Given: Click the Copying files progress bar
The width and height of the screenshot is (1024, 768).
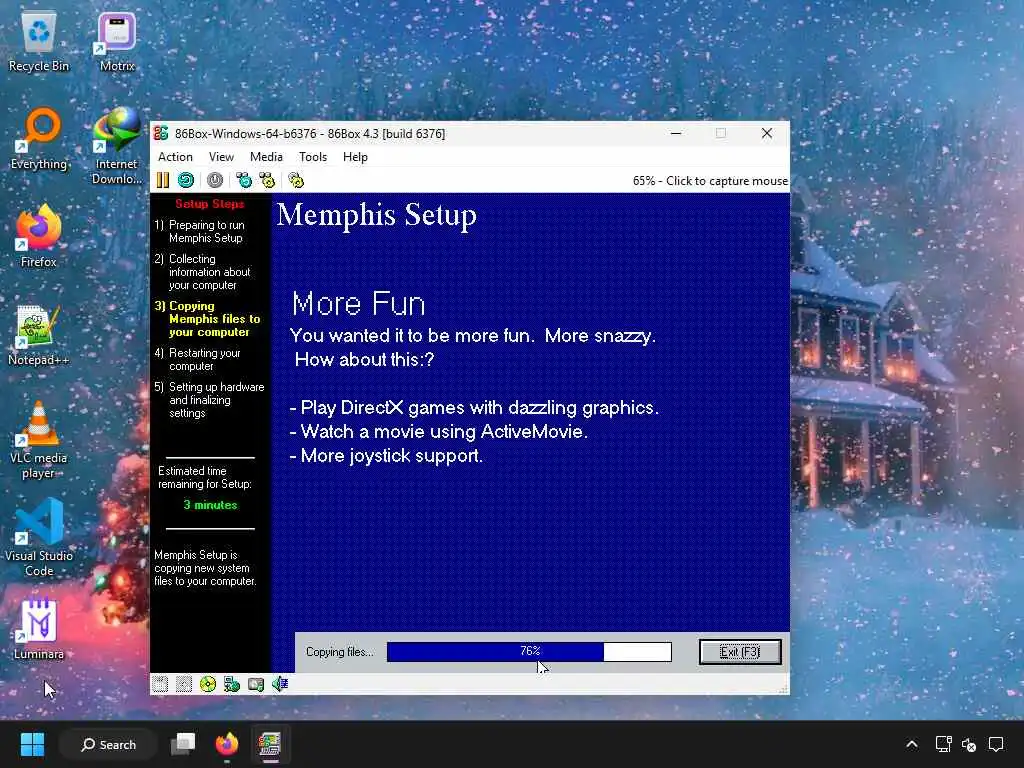Looking at the screenshot, I should pyautogui.click(x=529, y=652).
